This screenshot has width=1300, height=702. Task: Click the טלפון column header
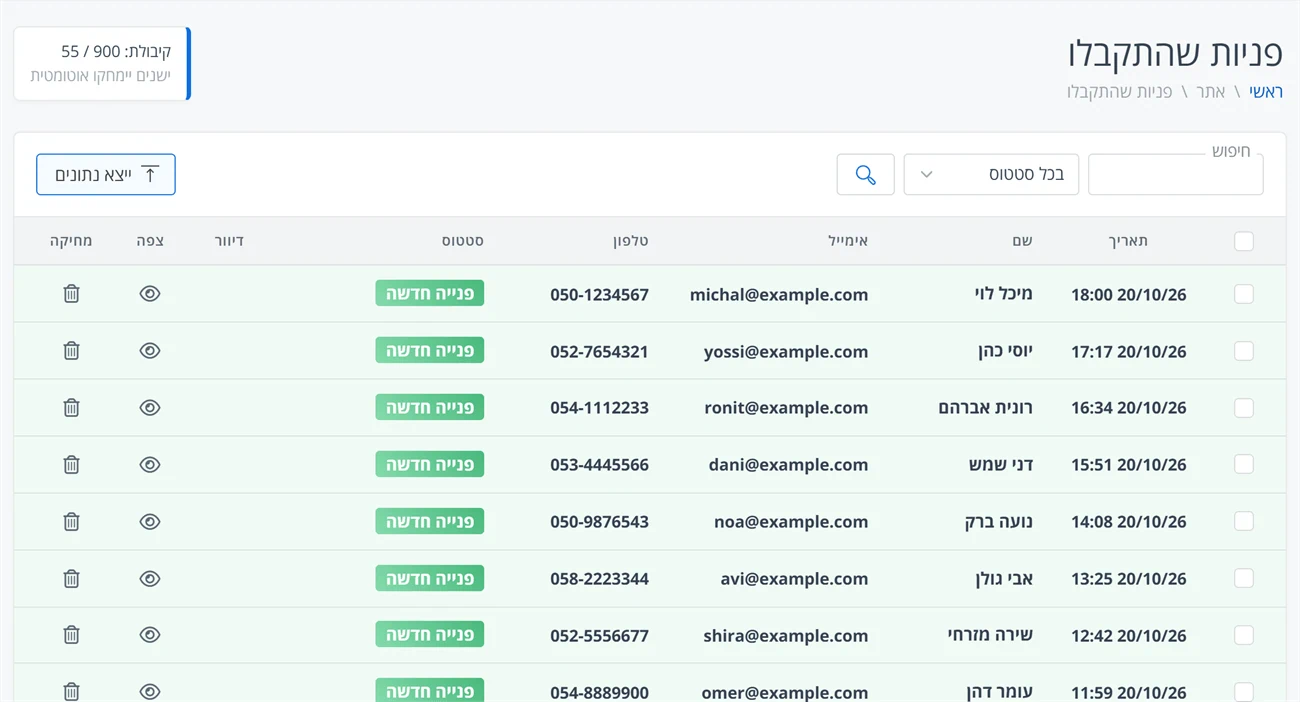[630, 241]
